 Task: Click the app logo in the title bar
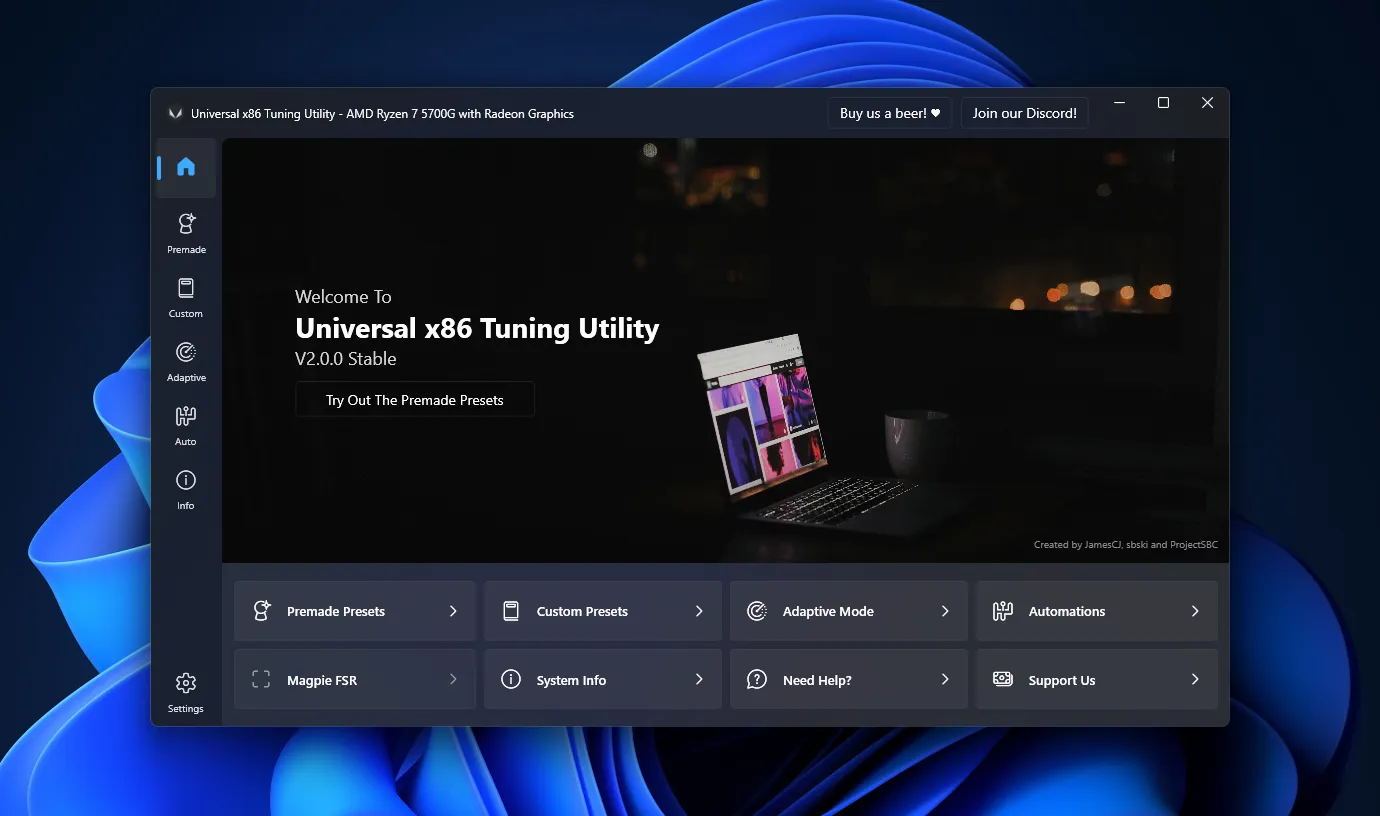click(x=175, y=114)
